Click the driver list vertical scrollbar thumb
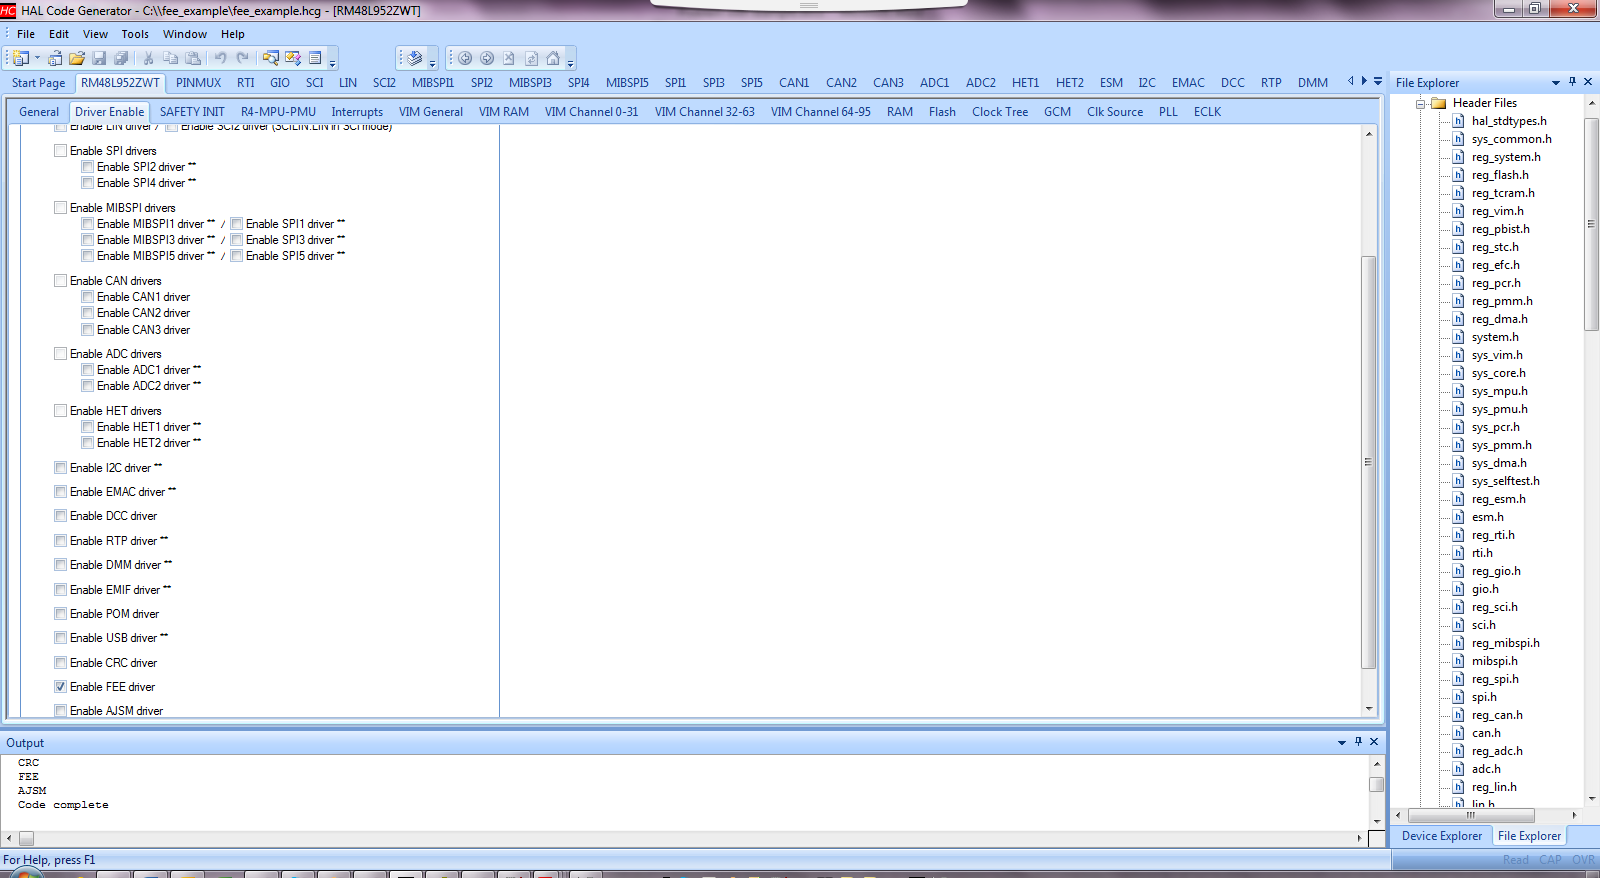This screenshot has width=1600, height=878. coord(1368,462)
